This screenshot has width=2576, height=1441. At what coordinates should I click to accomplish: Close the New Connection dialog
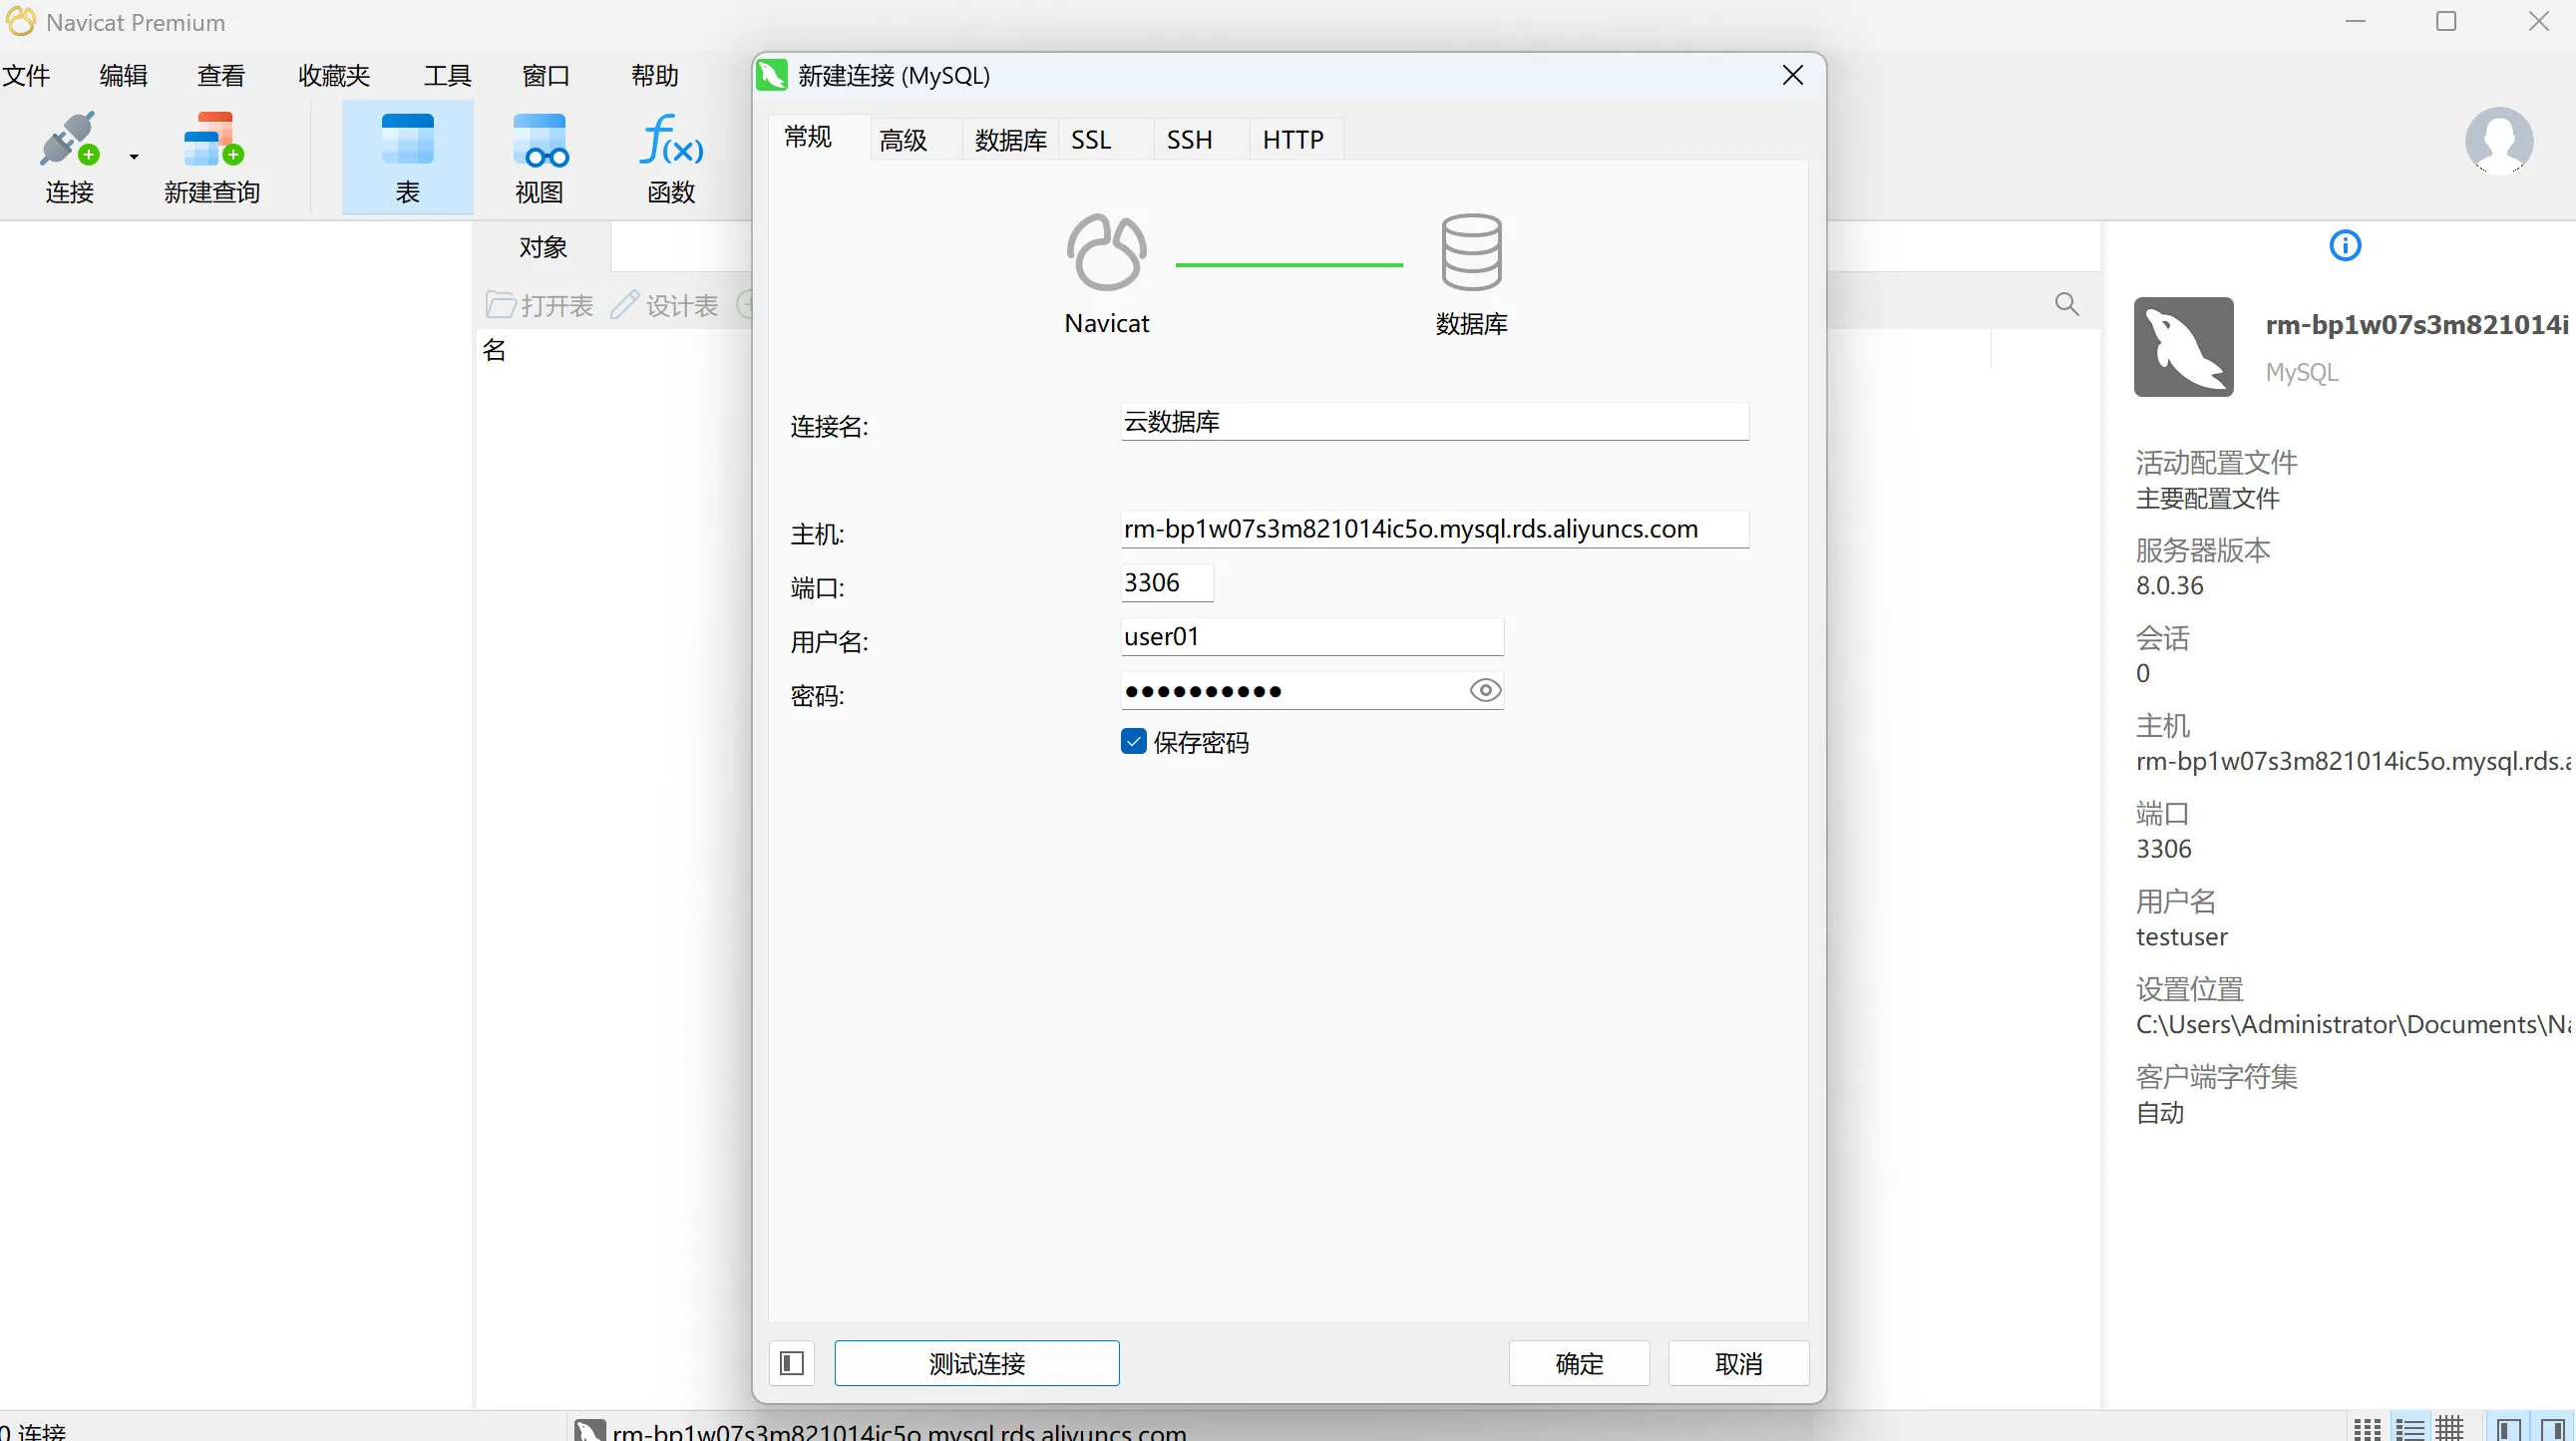(x=1792, y=75)
